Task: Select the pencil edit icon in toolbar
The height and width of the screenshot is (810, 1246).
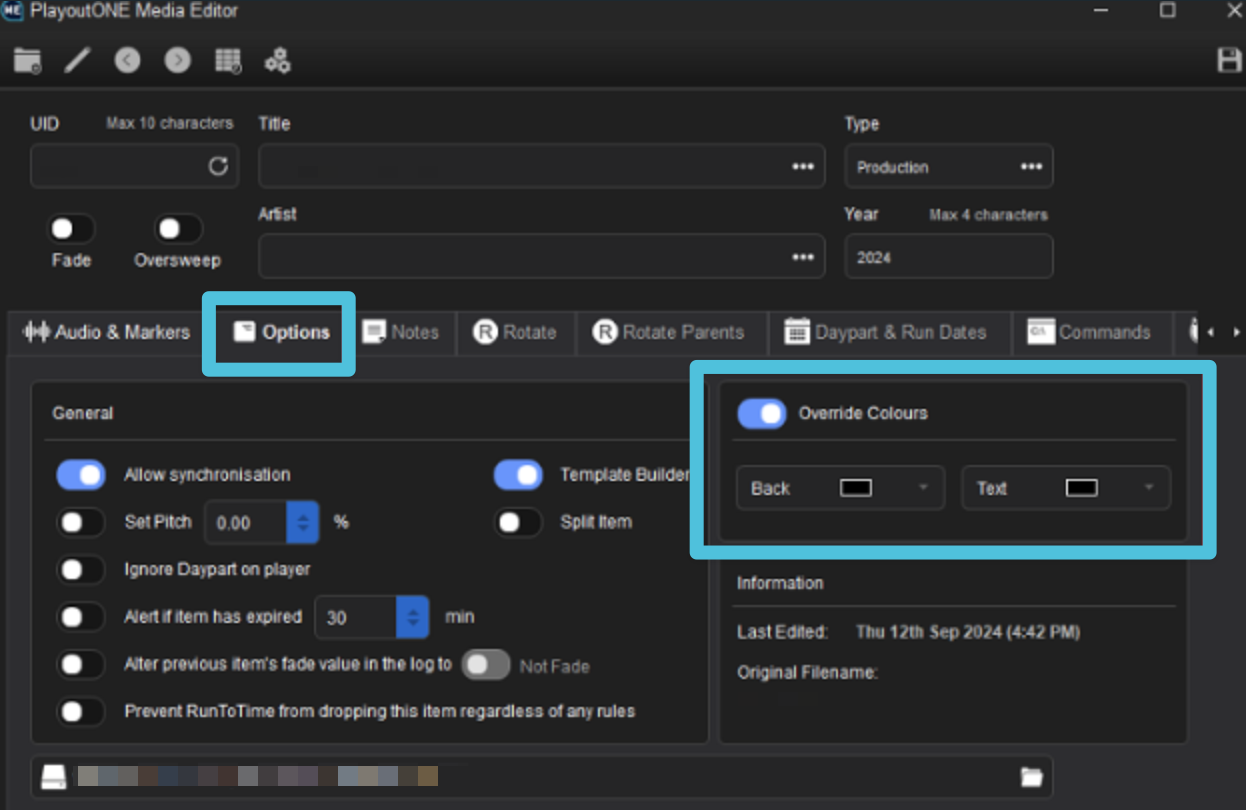Action: pyautogui.click(x=77, y=61)
